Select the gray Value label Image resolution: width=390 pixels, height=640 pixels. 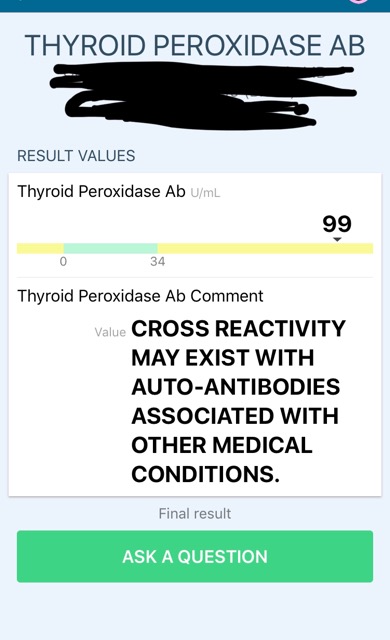(x=110, y=332)
